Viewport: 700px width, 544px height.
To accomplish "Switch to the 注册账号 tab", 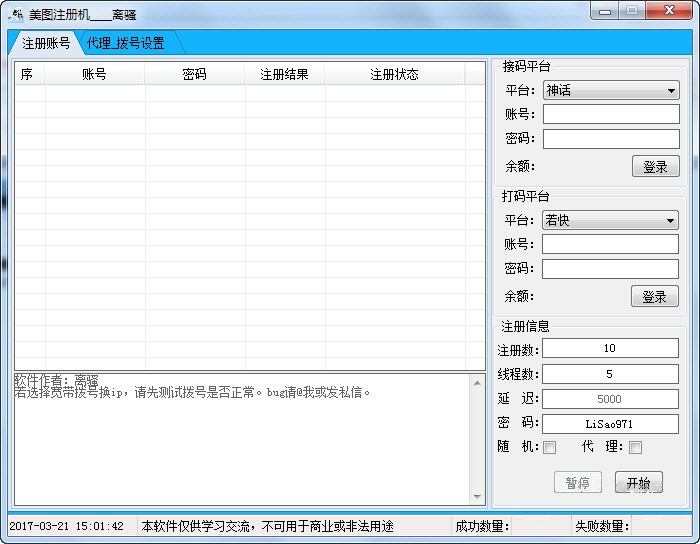I will (46, 43).
